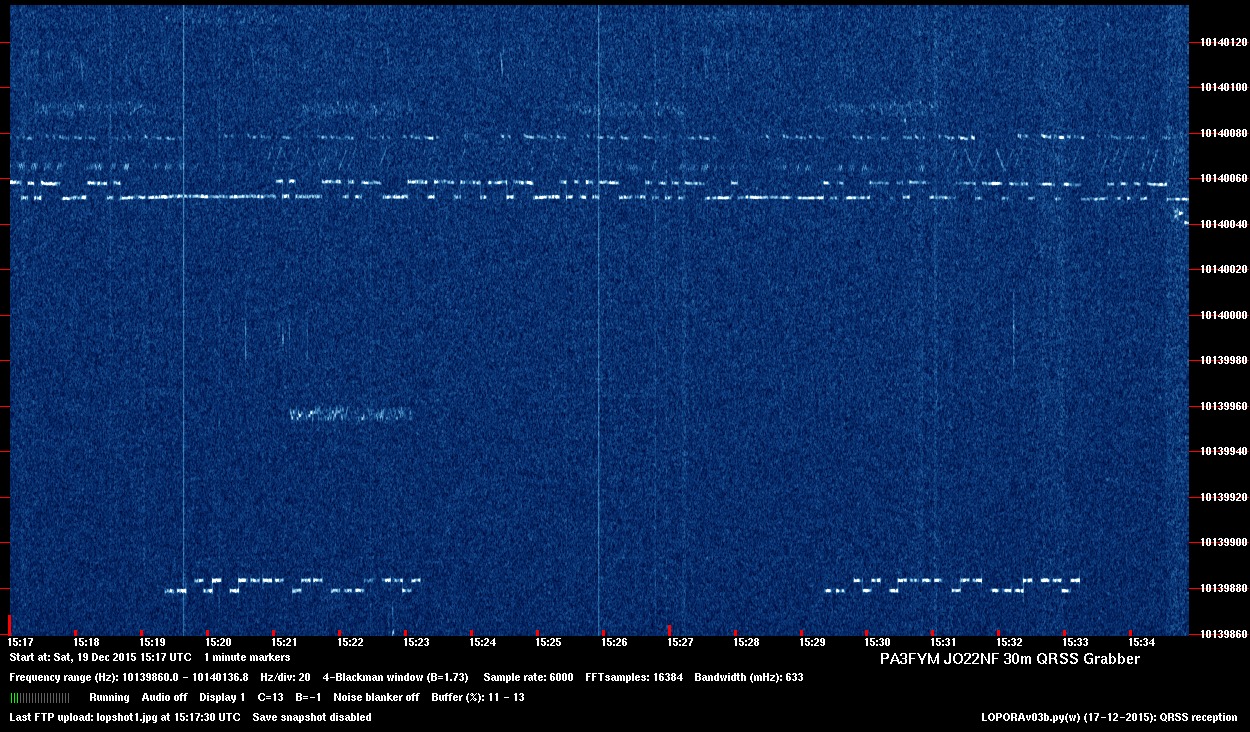
Task: Click the 'Noise blanker off' status
Action: coord(376,697)
